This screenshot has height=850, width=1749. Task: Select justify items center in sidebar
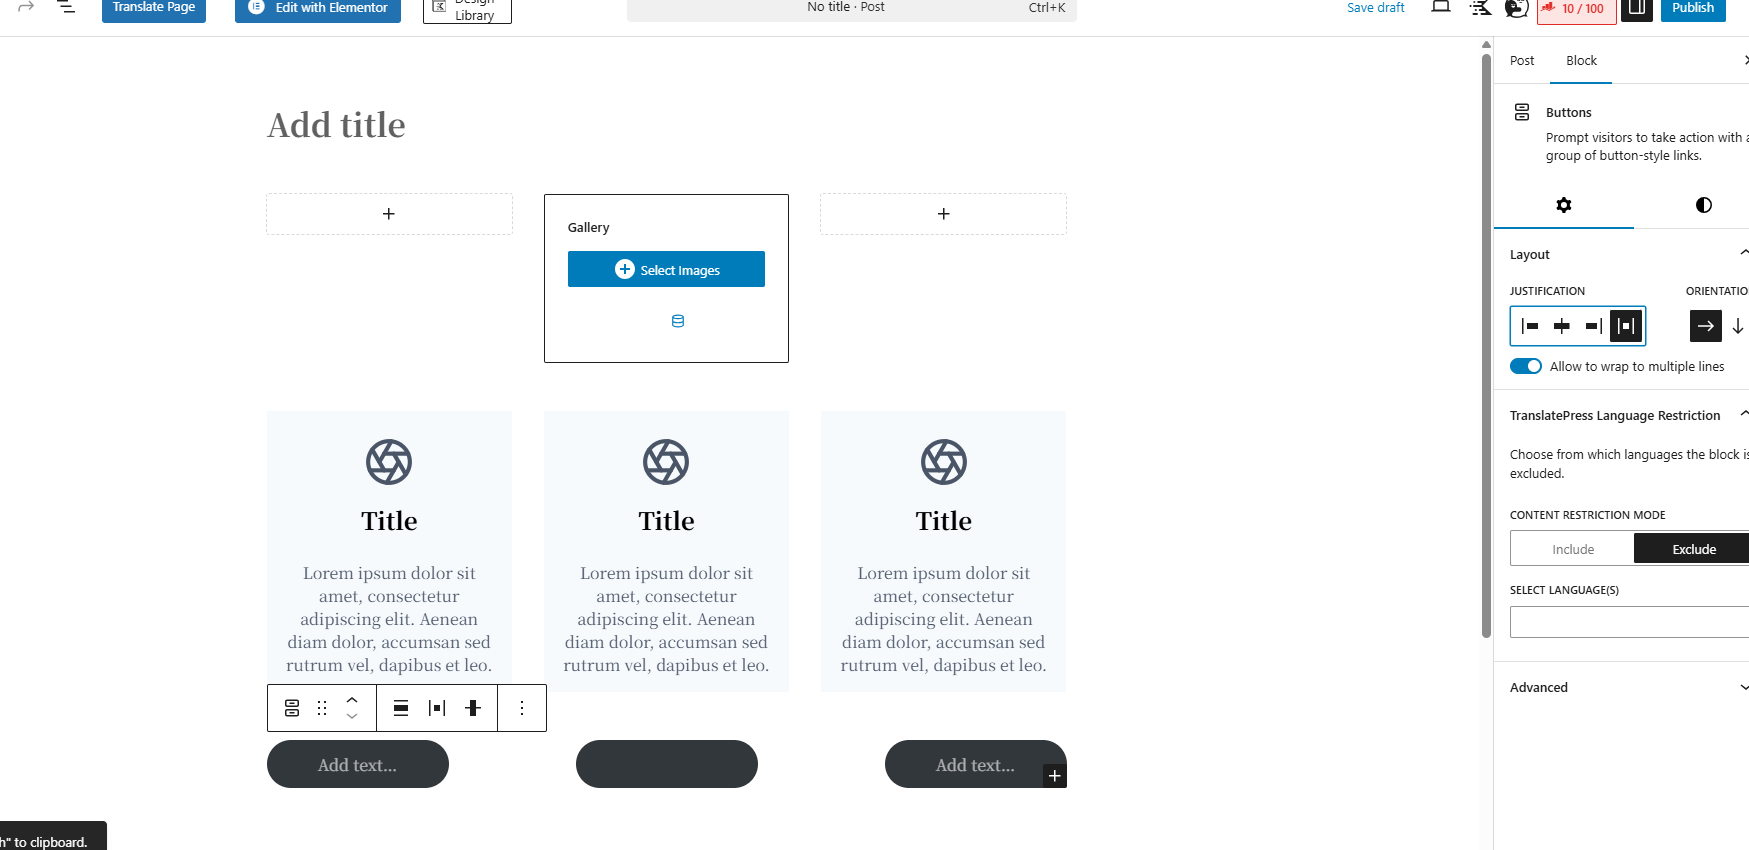pos(1562,326)
